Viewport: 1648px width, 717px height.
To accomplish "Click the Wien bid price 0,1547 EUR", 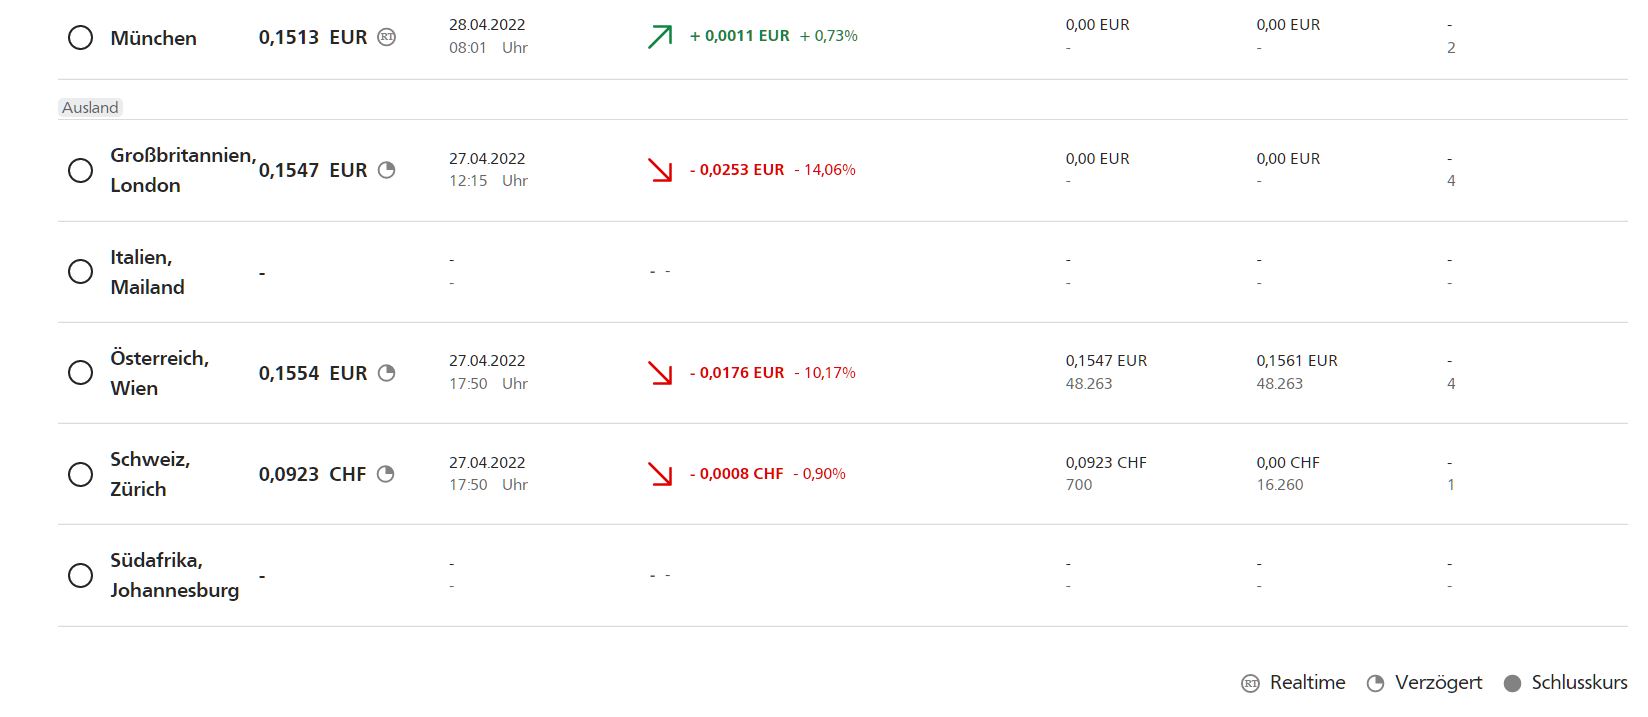I will 1106,360.
